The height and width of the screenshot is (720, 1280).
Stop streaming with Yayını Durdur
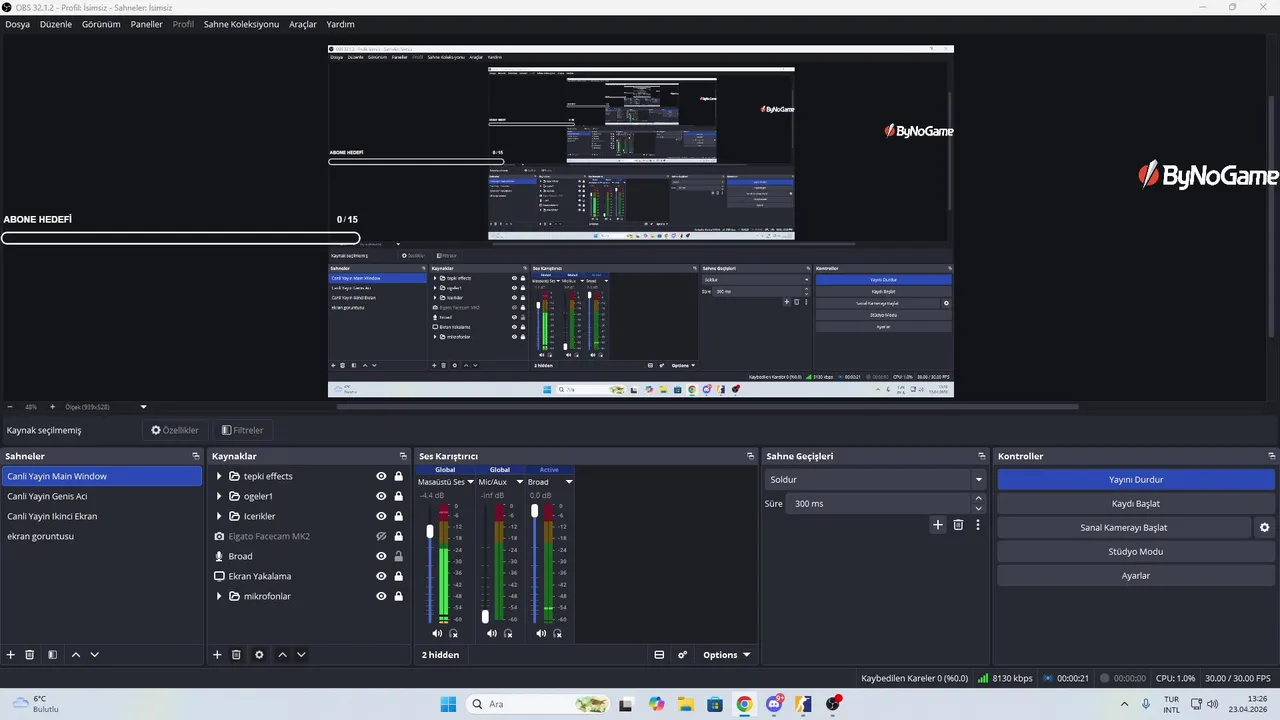(x=1136, y=479)
